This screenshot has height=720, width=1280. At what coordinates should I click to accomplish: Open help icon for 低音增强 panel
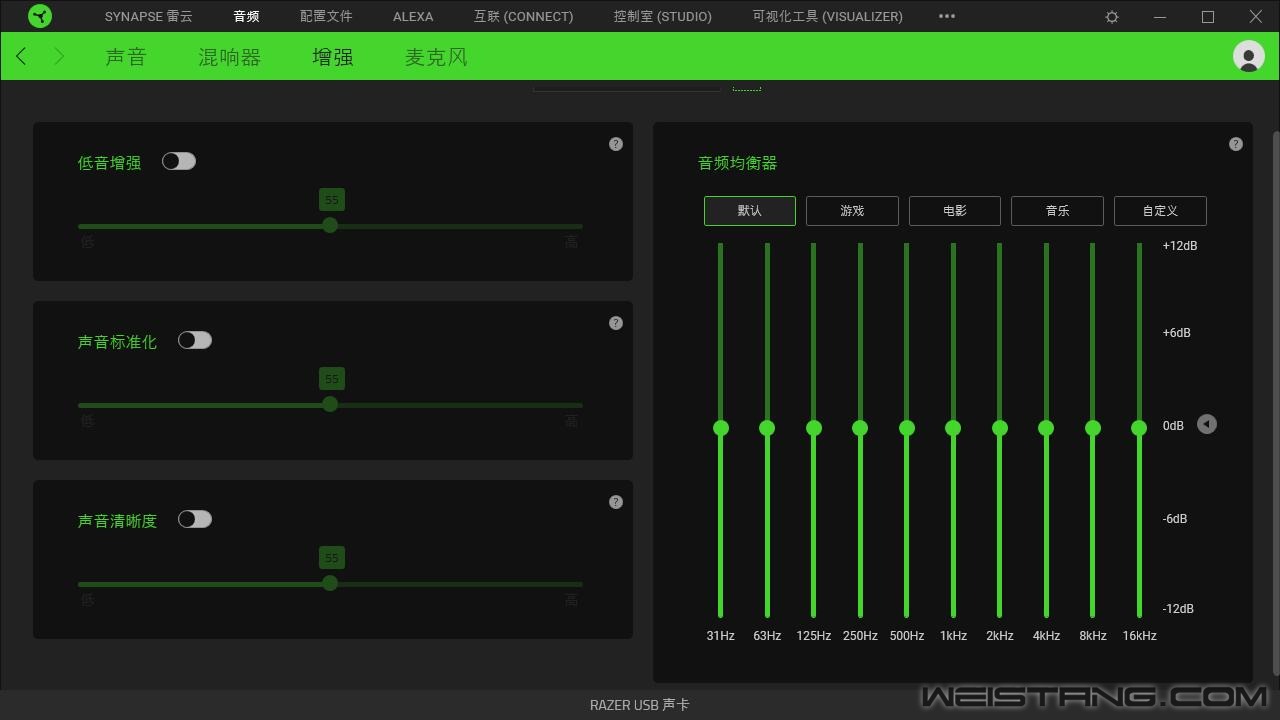point(616,144)
